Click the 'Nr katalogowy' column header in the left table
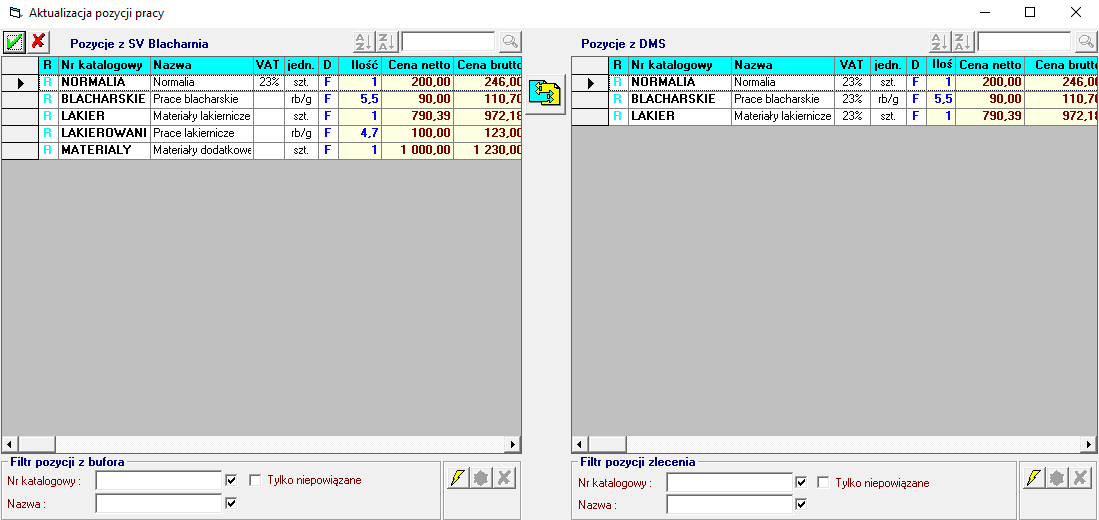1099x520 pixels. (x=104, y=65)
